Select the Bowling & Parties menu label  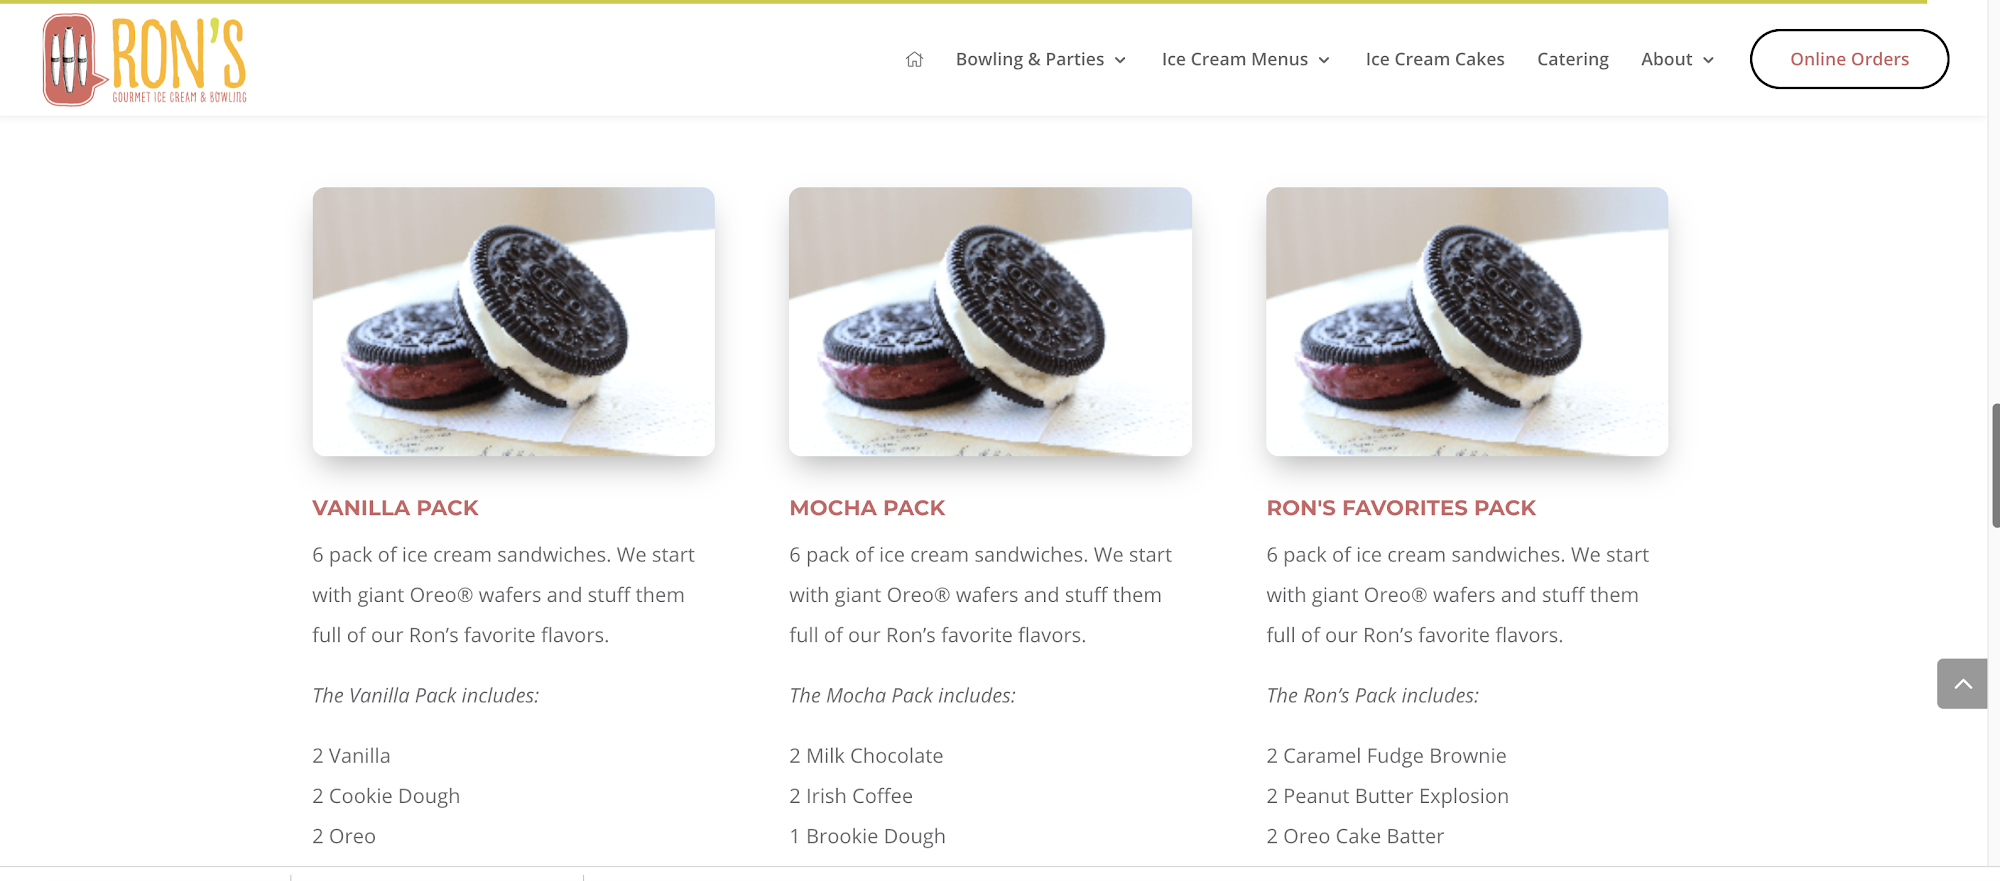click(x=1030, y=59)
